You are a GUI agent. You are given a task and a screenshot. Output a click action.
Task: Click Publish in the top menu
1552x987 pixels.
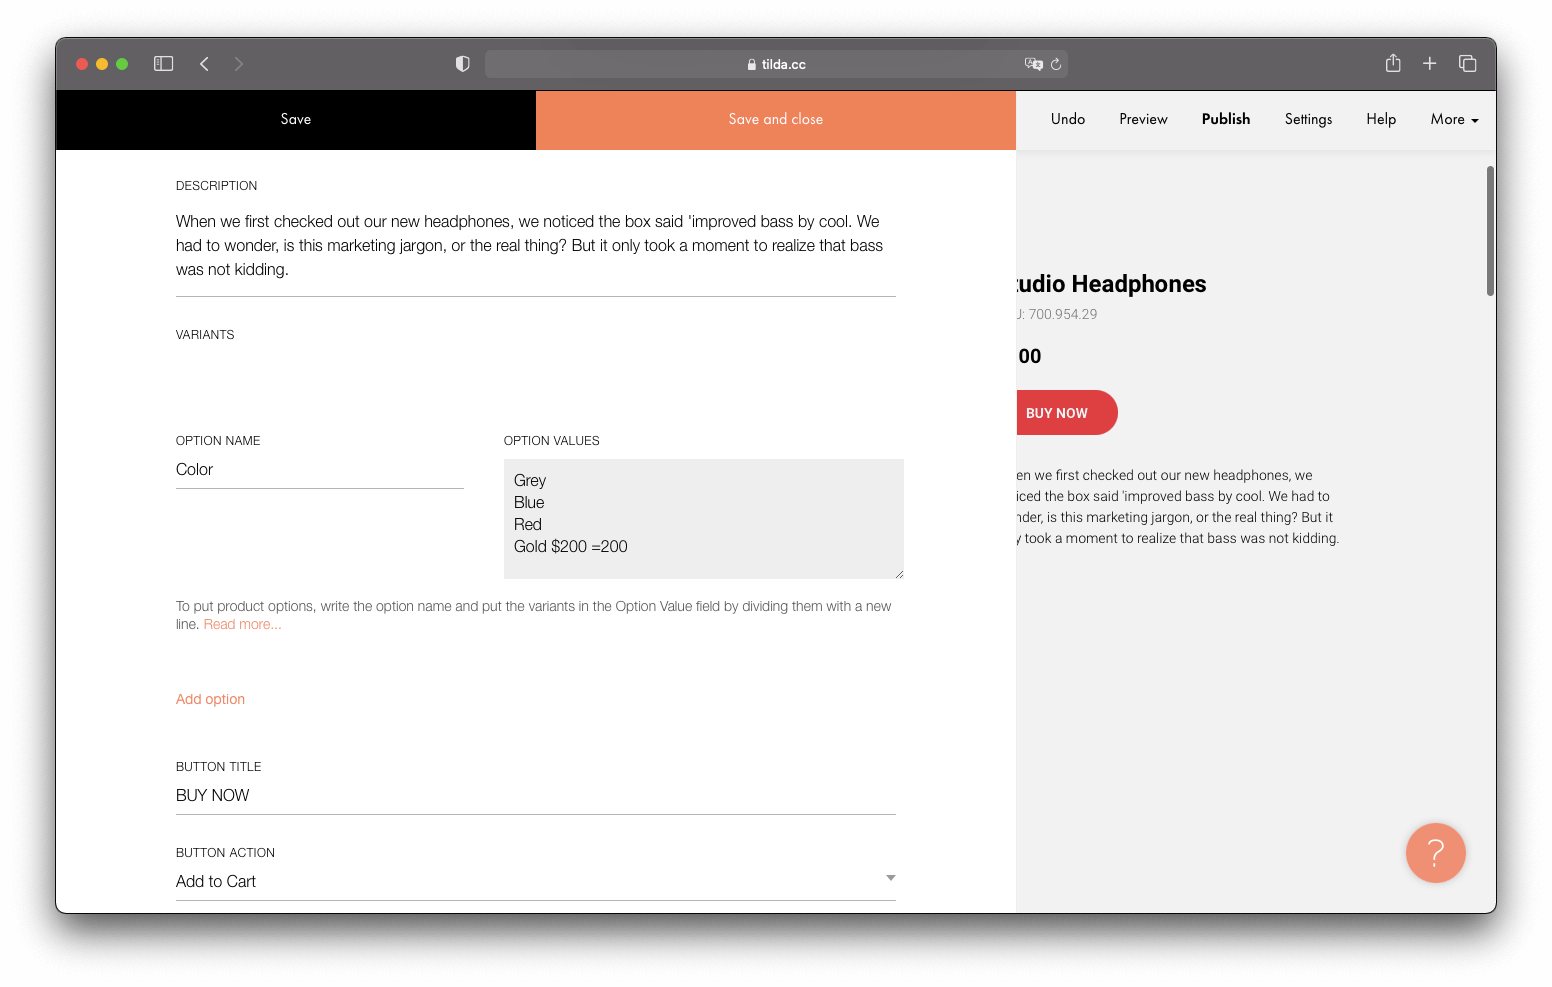(1225, 119)
